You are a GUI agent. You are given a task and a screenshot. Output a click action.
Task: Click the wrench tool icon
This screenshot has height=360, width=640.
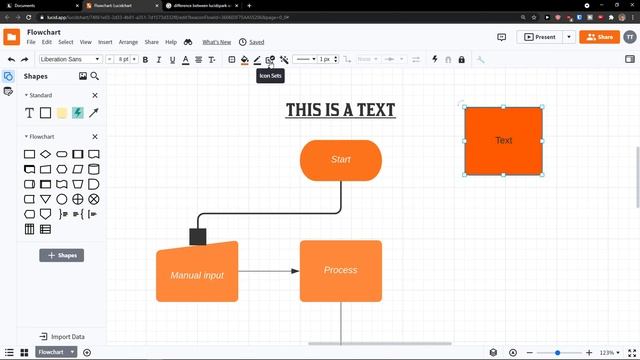[x=480, y=60]
